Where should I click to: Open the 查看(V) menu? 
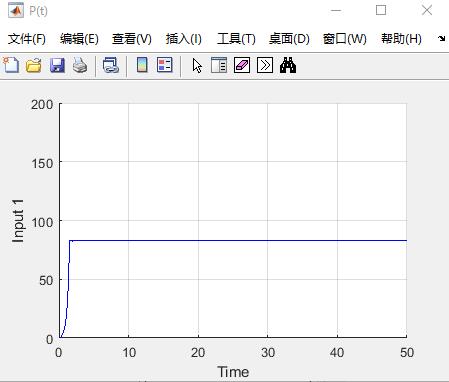[132, 39]
